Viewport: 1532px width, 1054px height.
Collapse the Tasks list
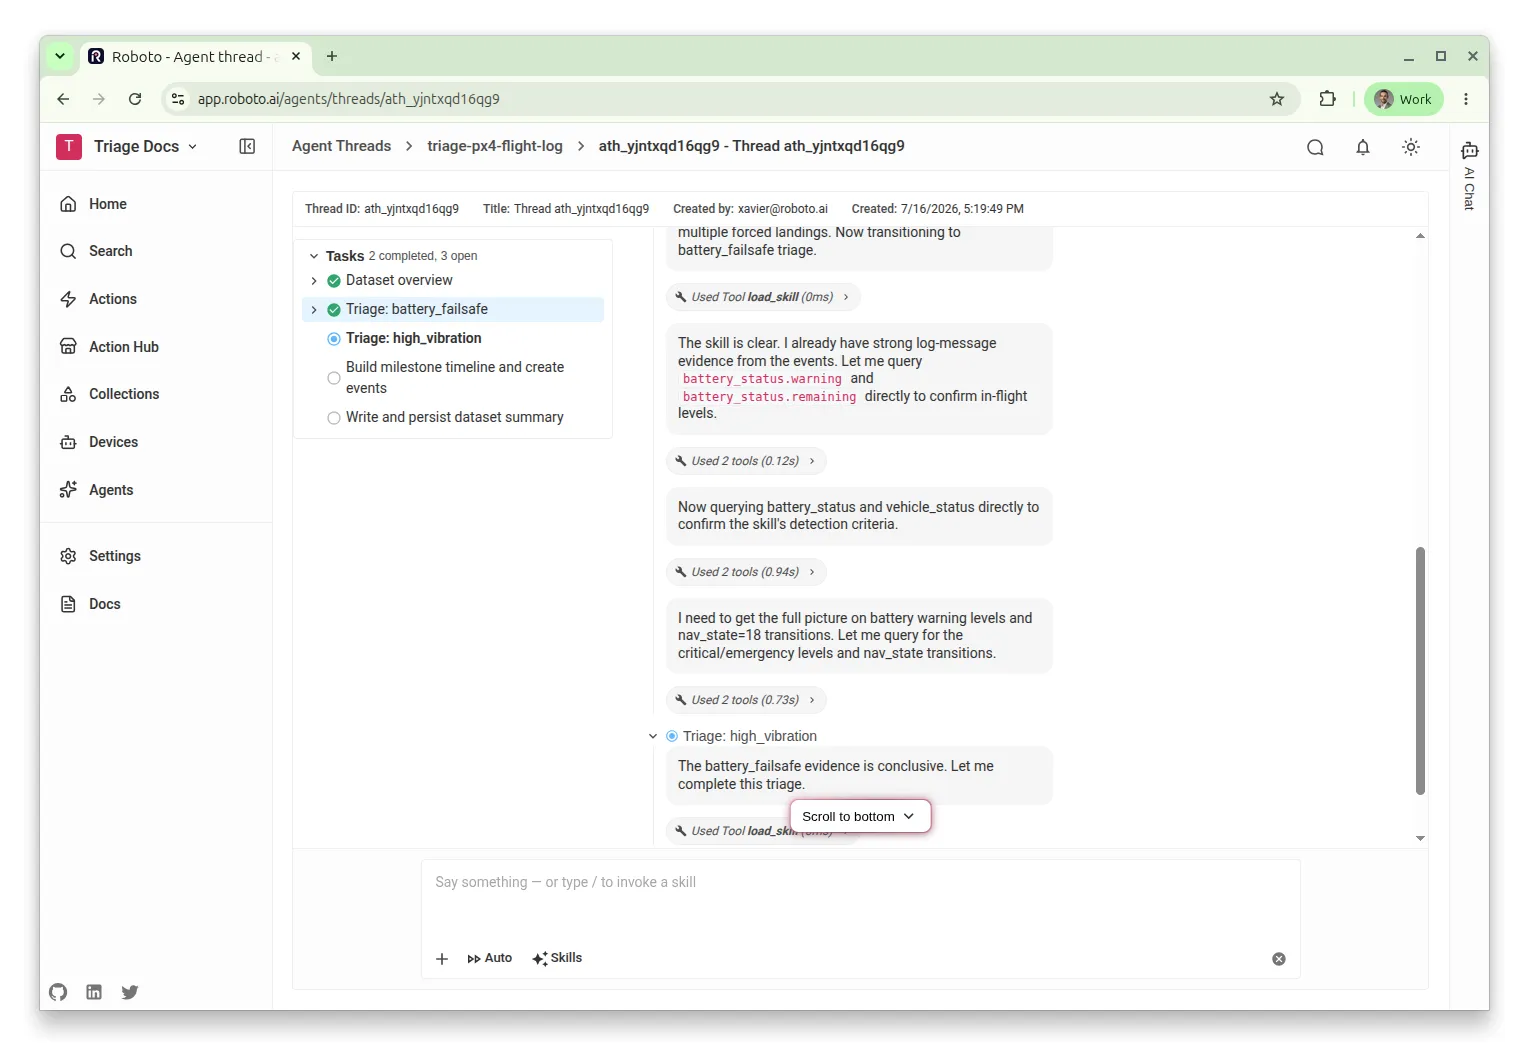(x=314, y=256)
